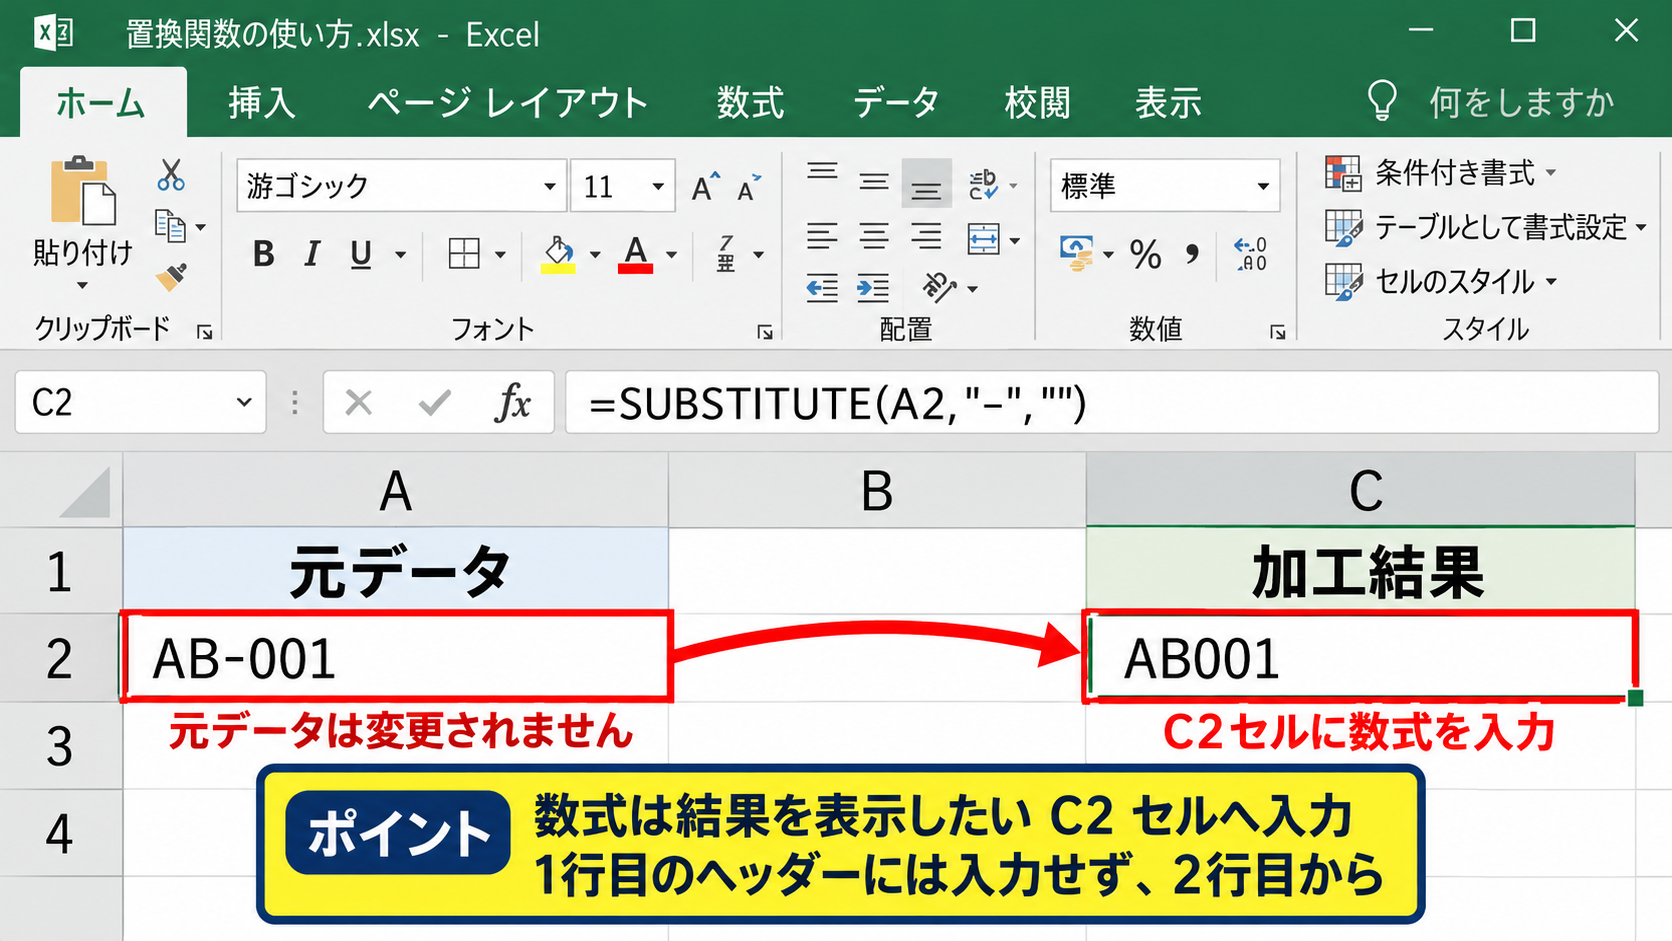Select cell A2 containing AB-001
The image size is (1672, 941).
tap(396, 657)
